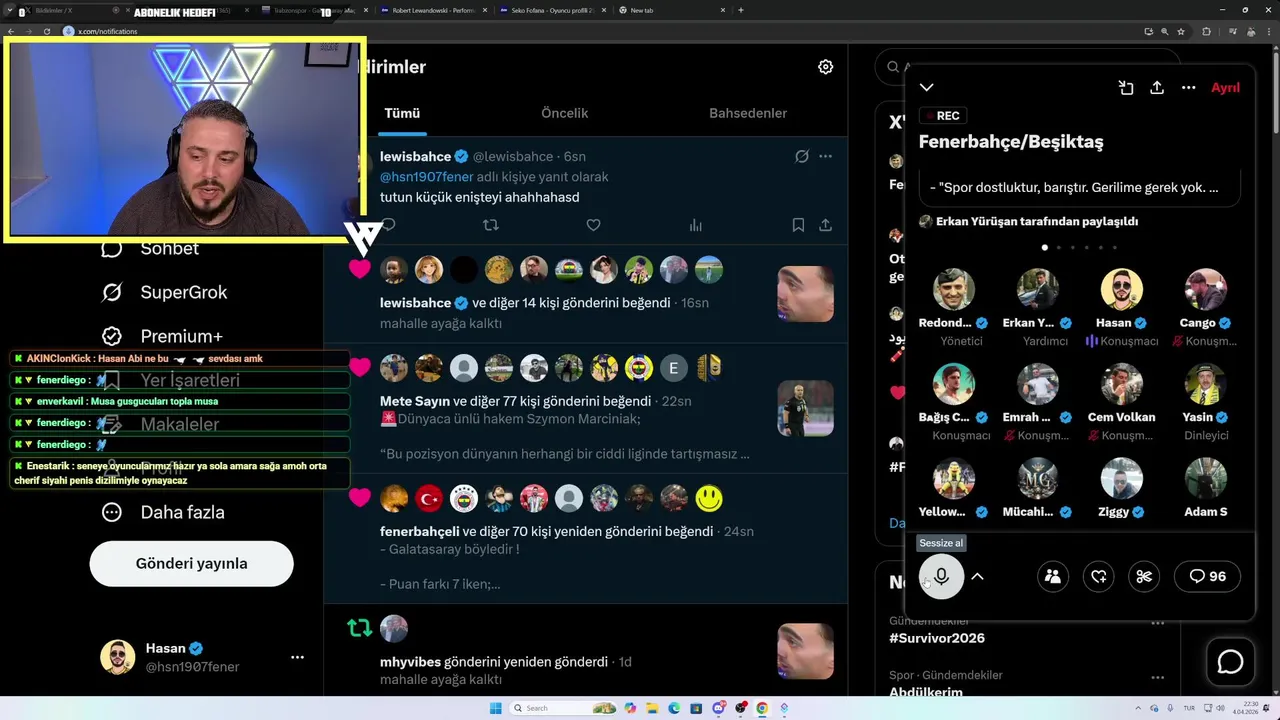Open account options next to Hasan profile
The image size is (1280, 720).
pos(297,657)
